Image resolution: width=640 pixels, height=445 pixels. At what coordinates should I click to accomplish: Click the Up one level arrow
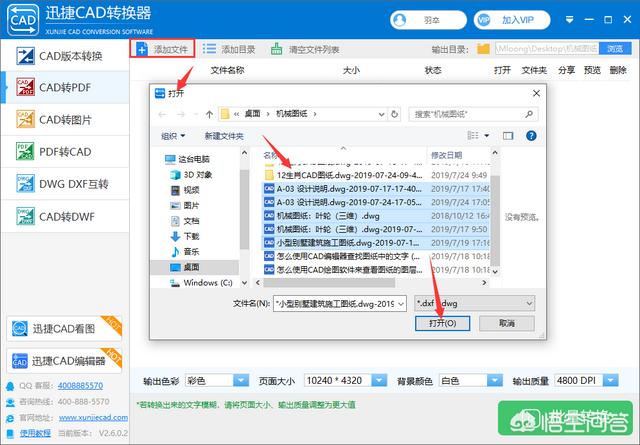point(209,114)
